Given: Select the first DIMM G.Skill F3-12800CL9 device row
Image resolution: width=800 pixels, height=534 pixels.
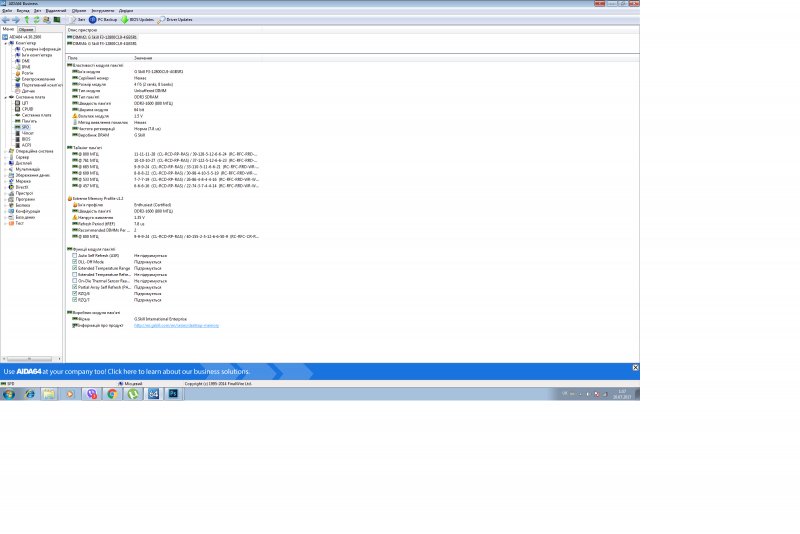Looking at the screenshot, I should click(103, 37).
